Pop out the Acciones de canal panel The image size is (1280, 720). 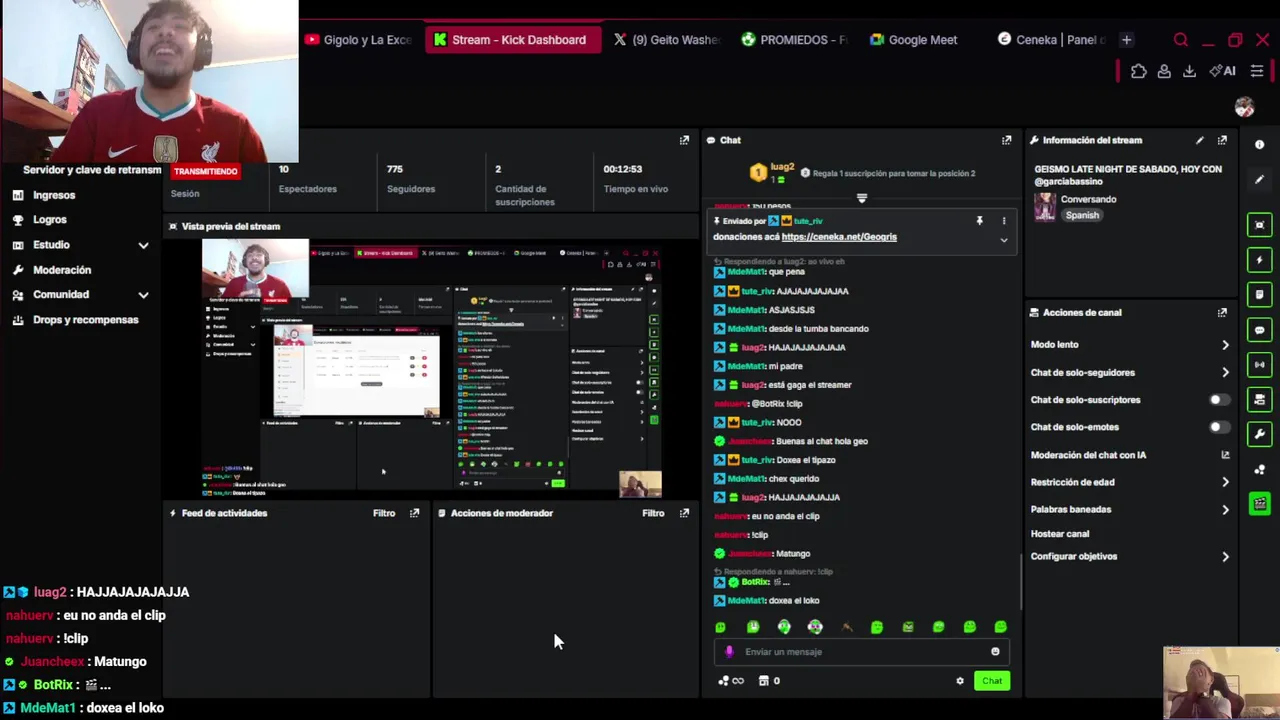click(1222, 312)
